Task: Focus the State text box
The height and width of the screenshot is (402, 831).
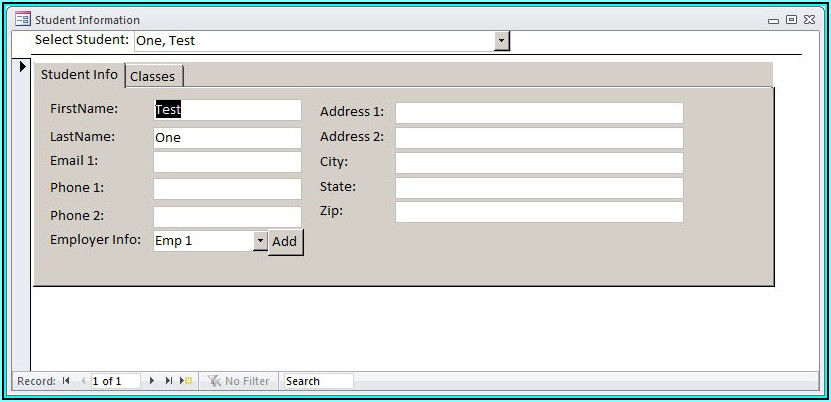Action: tap(539, 188)
